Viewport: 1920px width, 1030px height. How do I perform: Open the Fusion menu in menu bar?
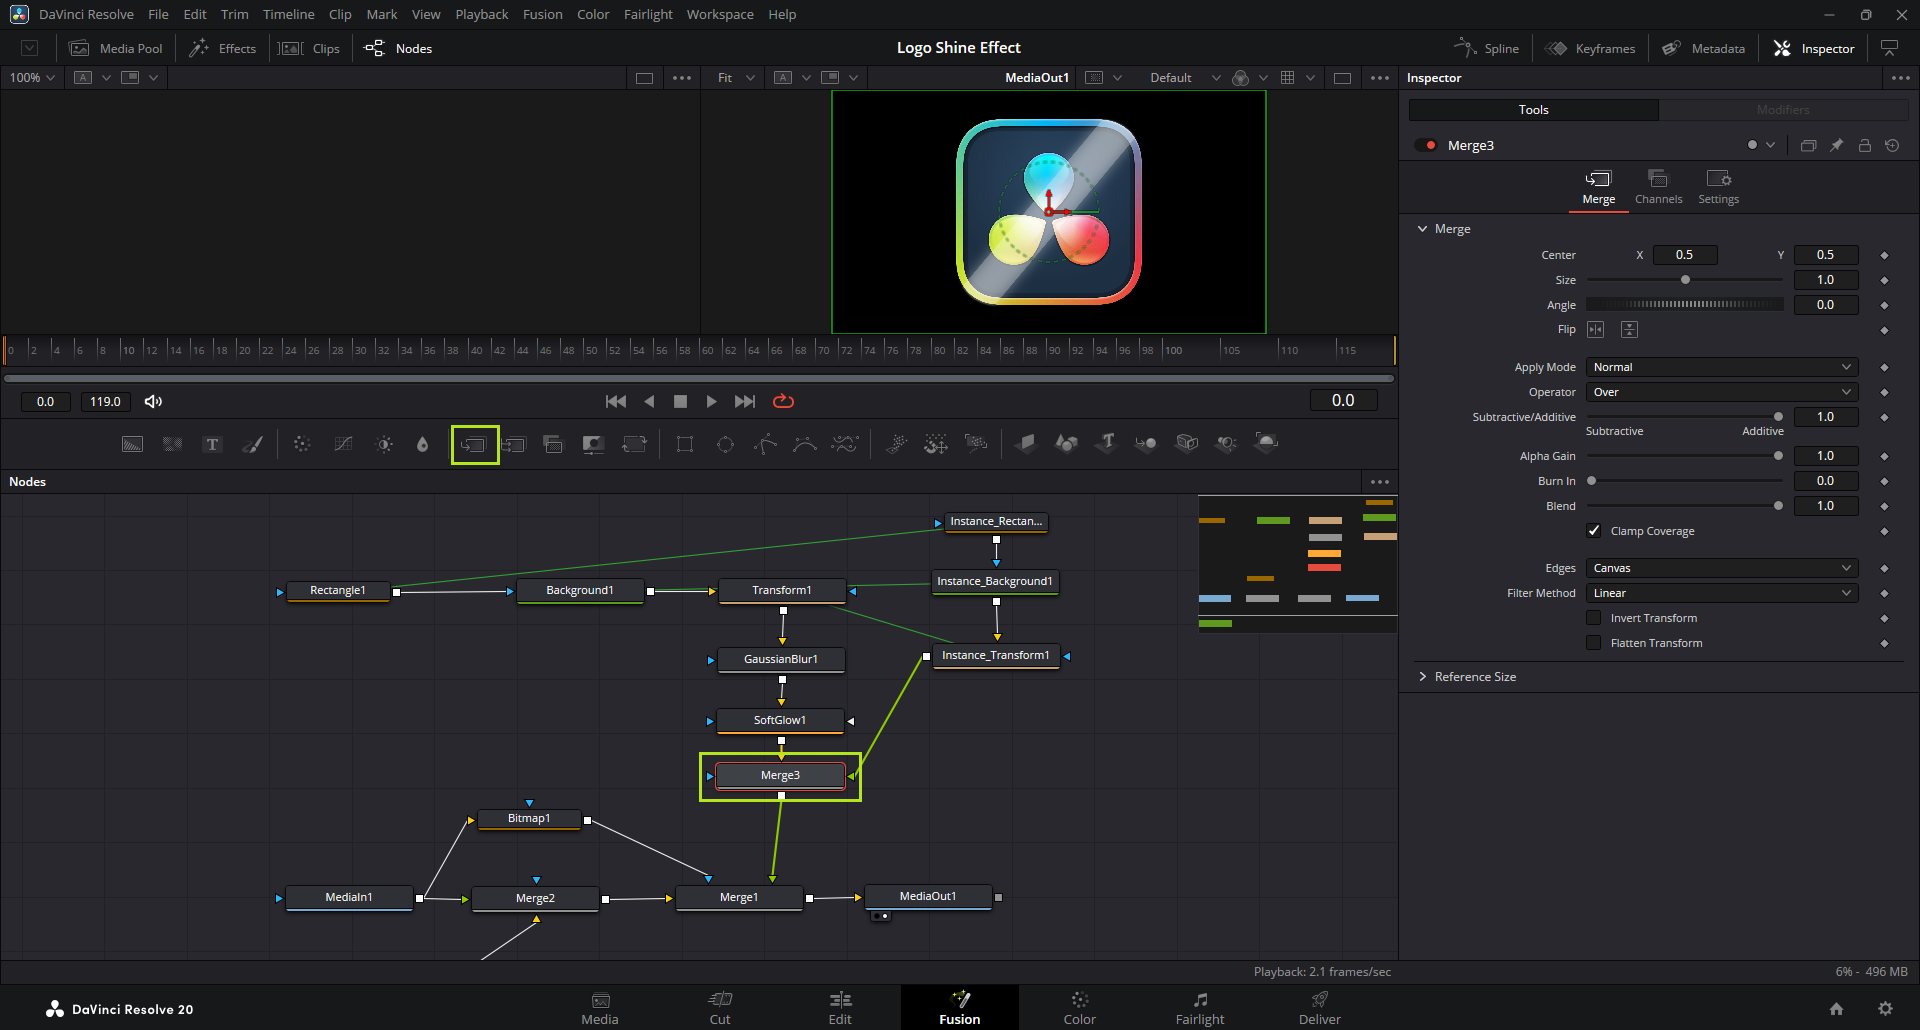click(x=542, y=14)
